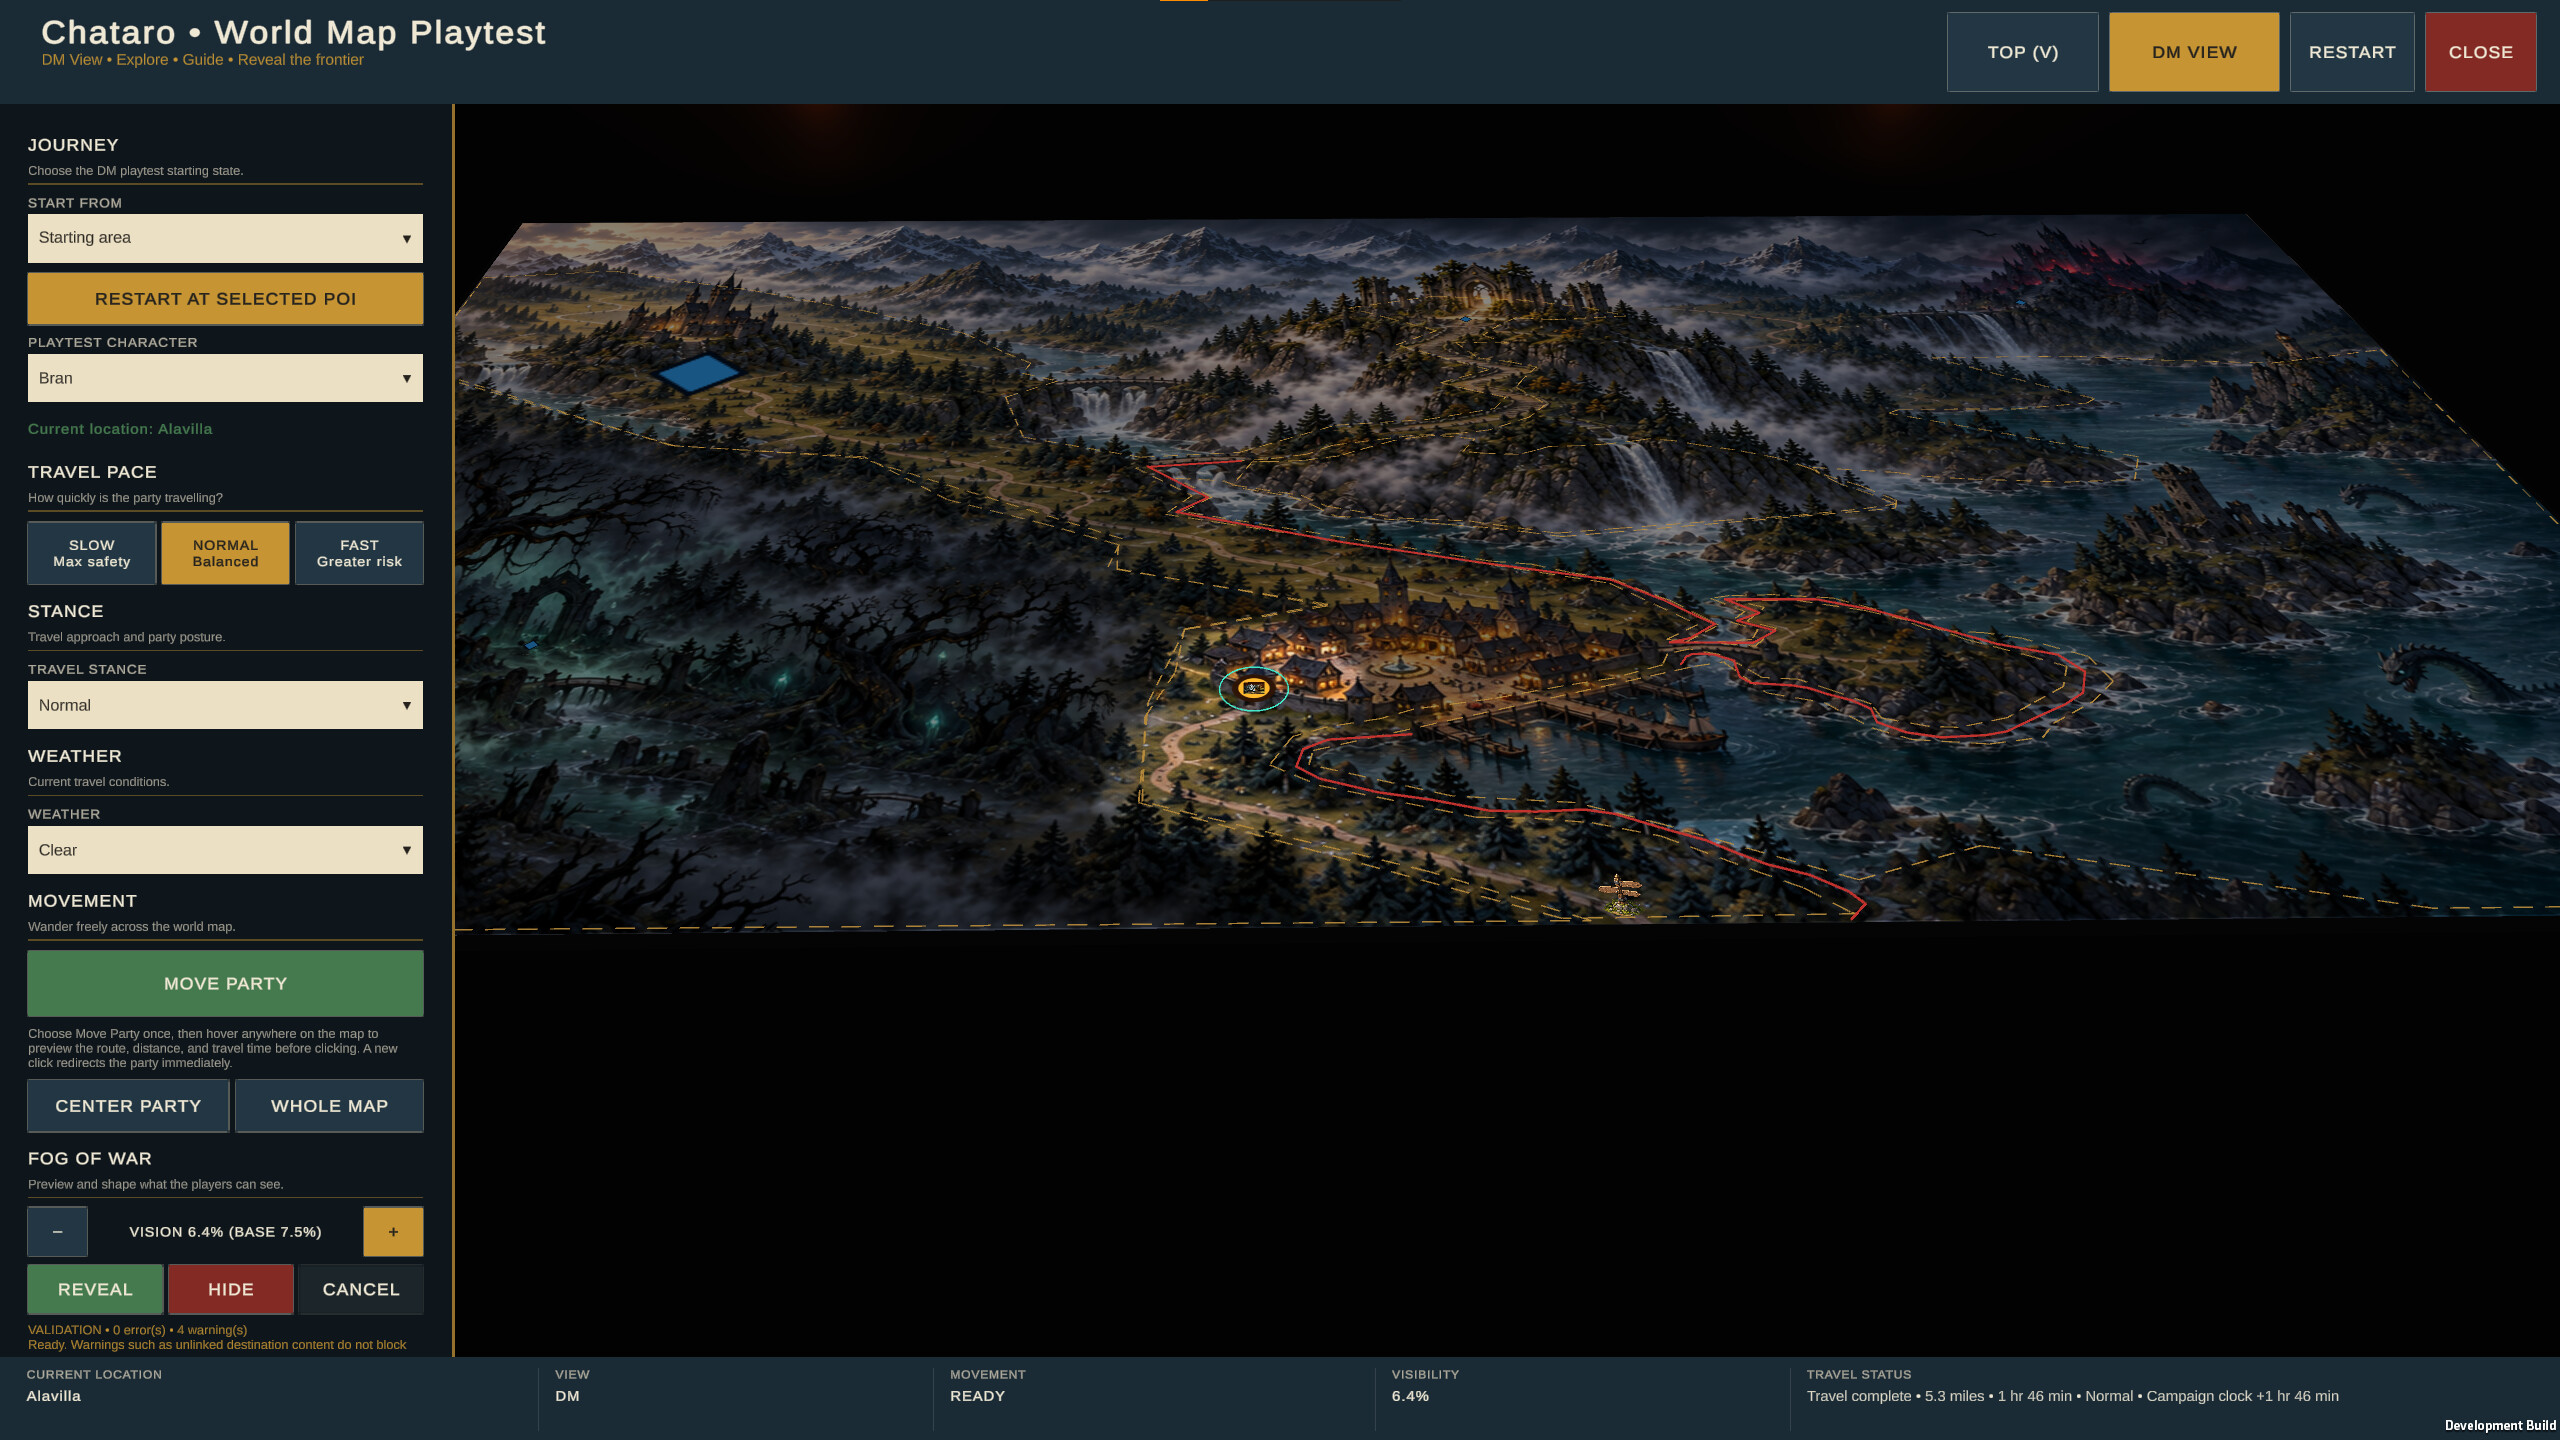This screenshot has height=1440, width=2560.
Task: Increase vision with the plus button
Action: click(393, 1231)
